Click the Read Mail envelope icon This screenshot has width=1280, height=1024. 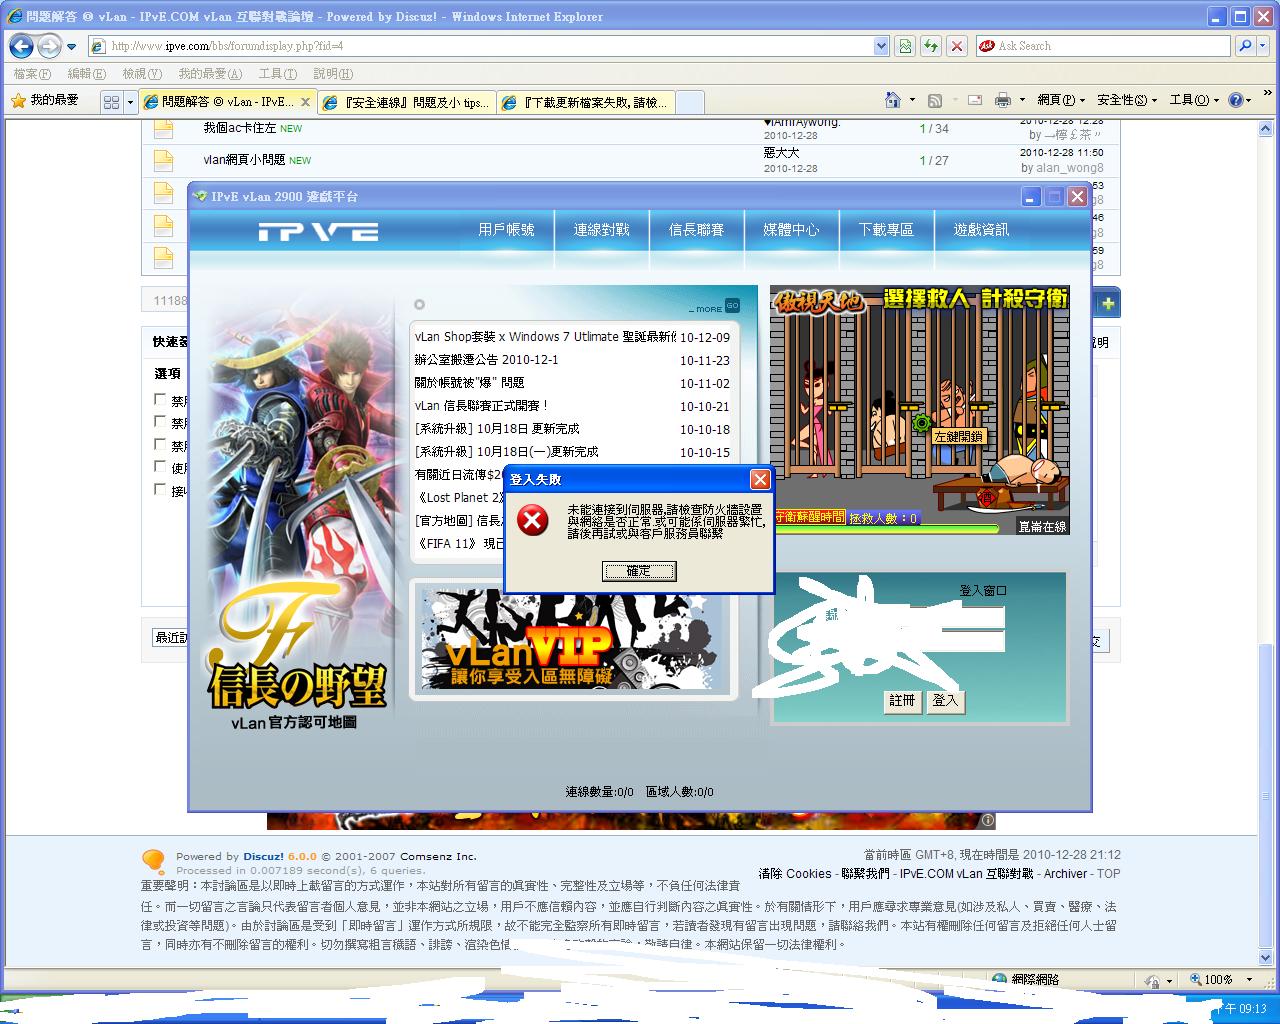974,100
